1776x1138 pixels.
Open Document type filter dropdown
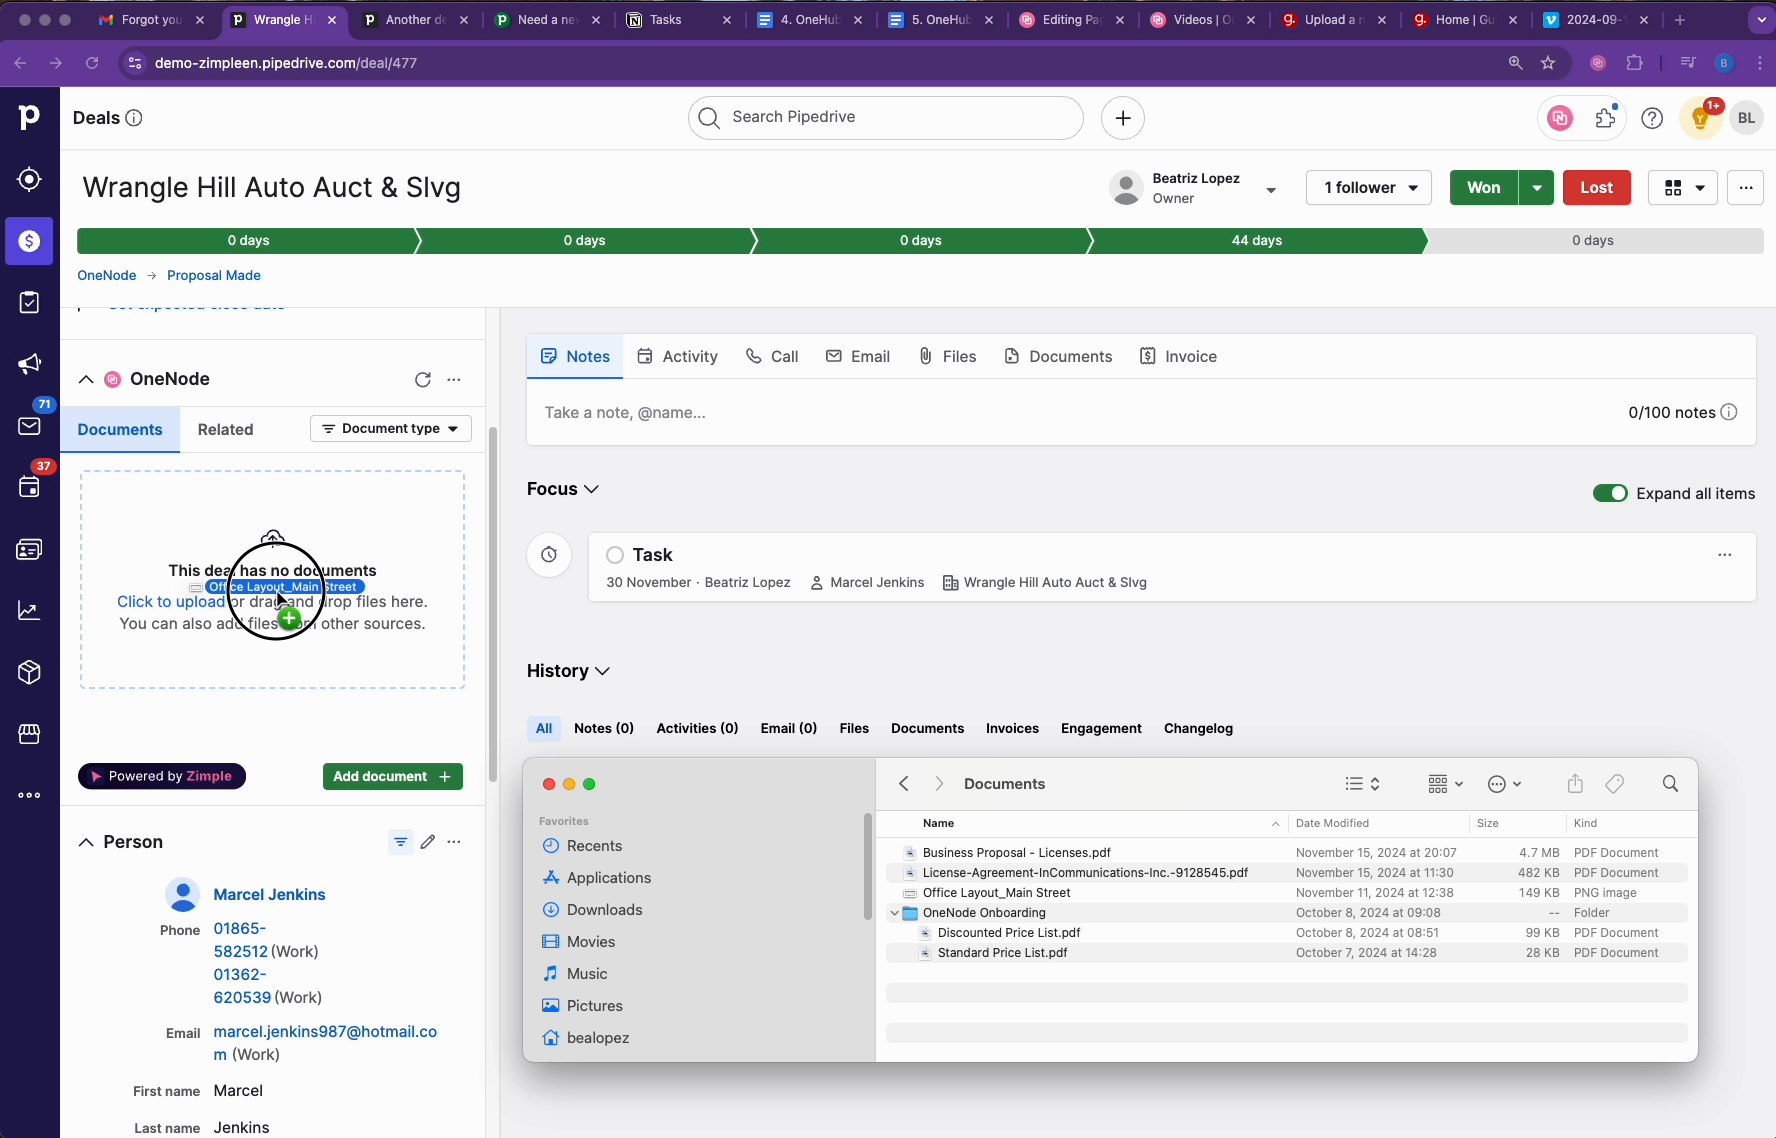click(x=391, y=429)
